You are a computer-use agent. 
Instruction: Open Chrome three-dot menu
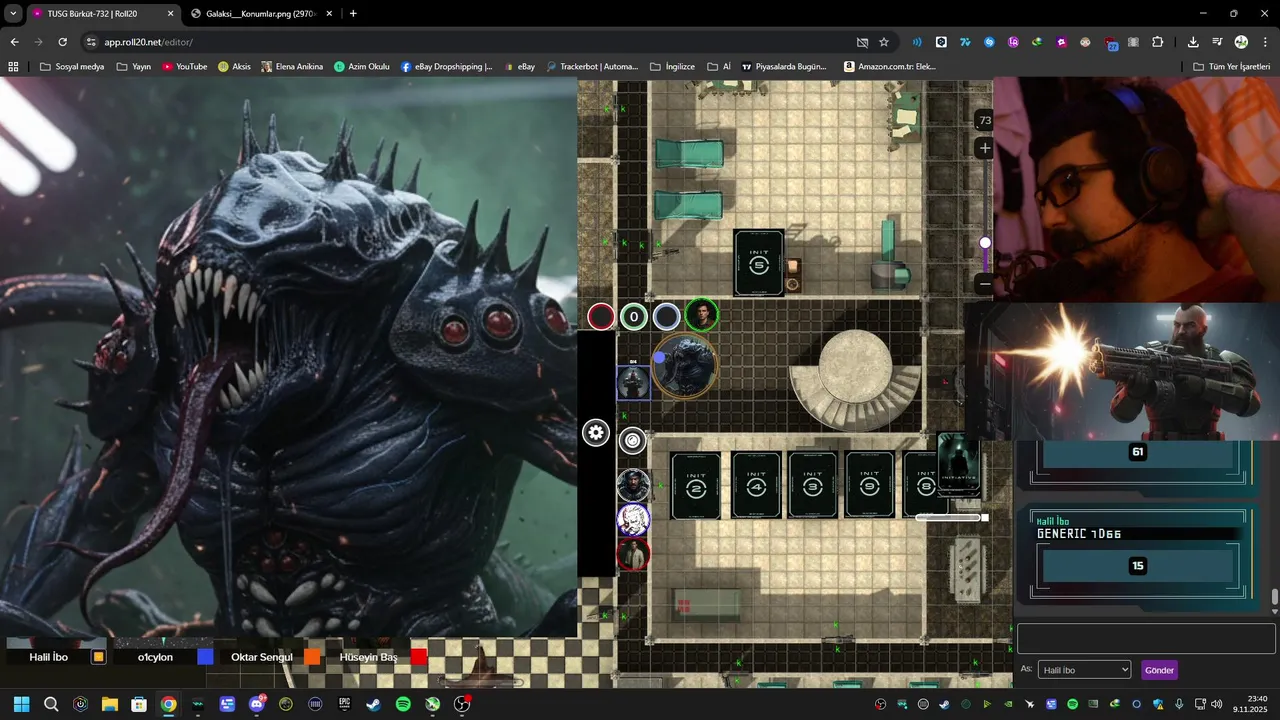click(x=1265, y=42)
